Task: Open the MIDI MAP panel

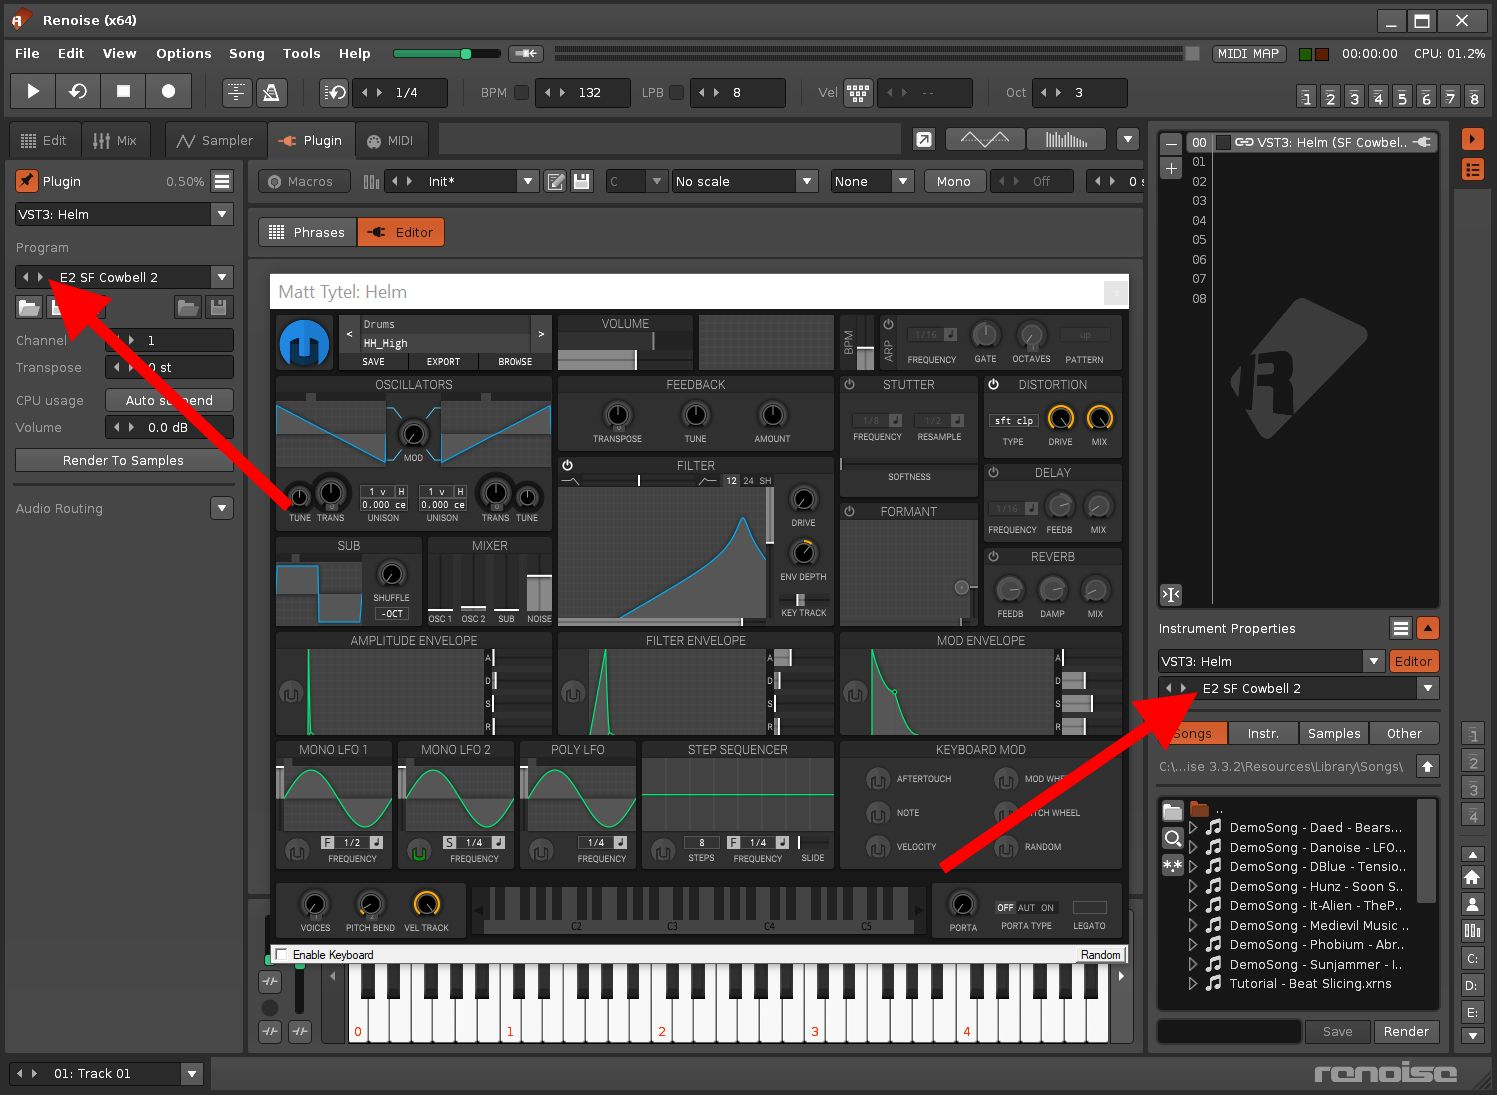Action: [1248, 54]
